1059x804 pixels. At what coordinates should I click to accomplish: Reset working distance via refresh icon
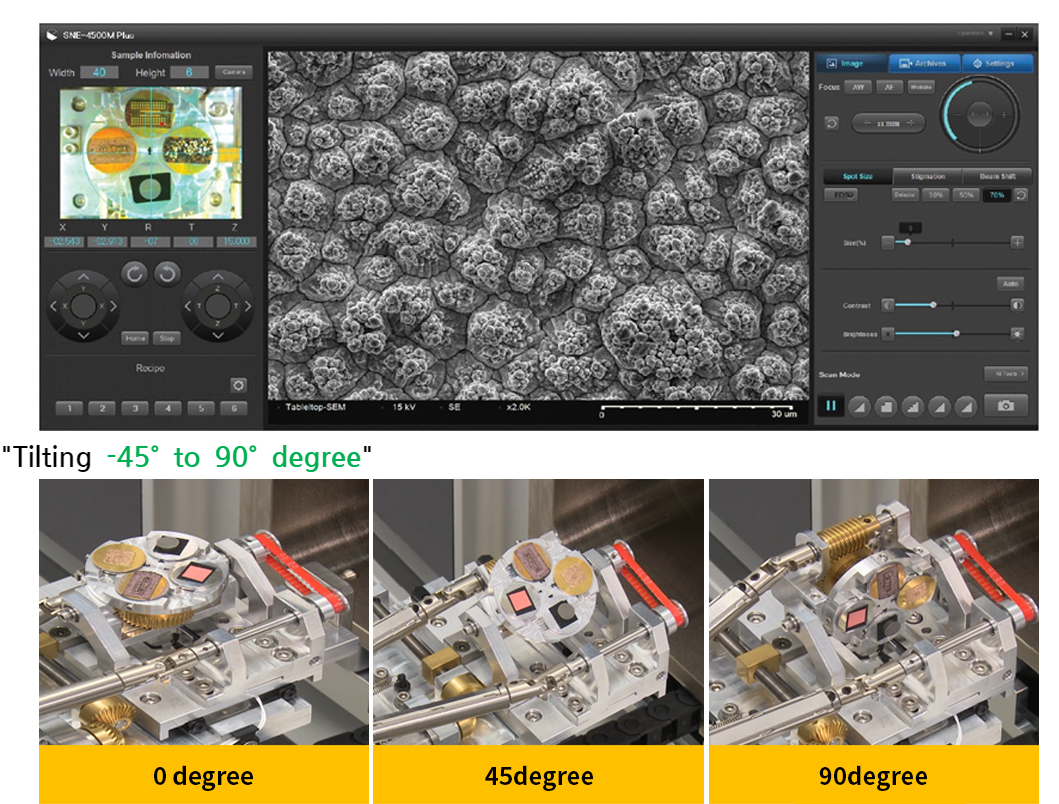831,123
